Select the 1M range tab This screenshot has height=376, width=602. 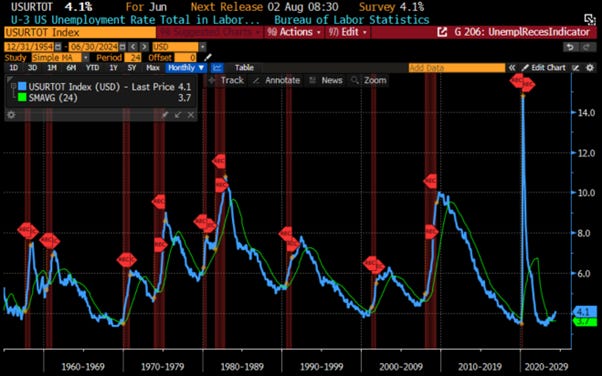pyautogui.click(x=52, y=68)
